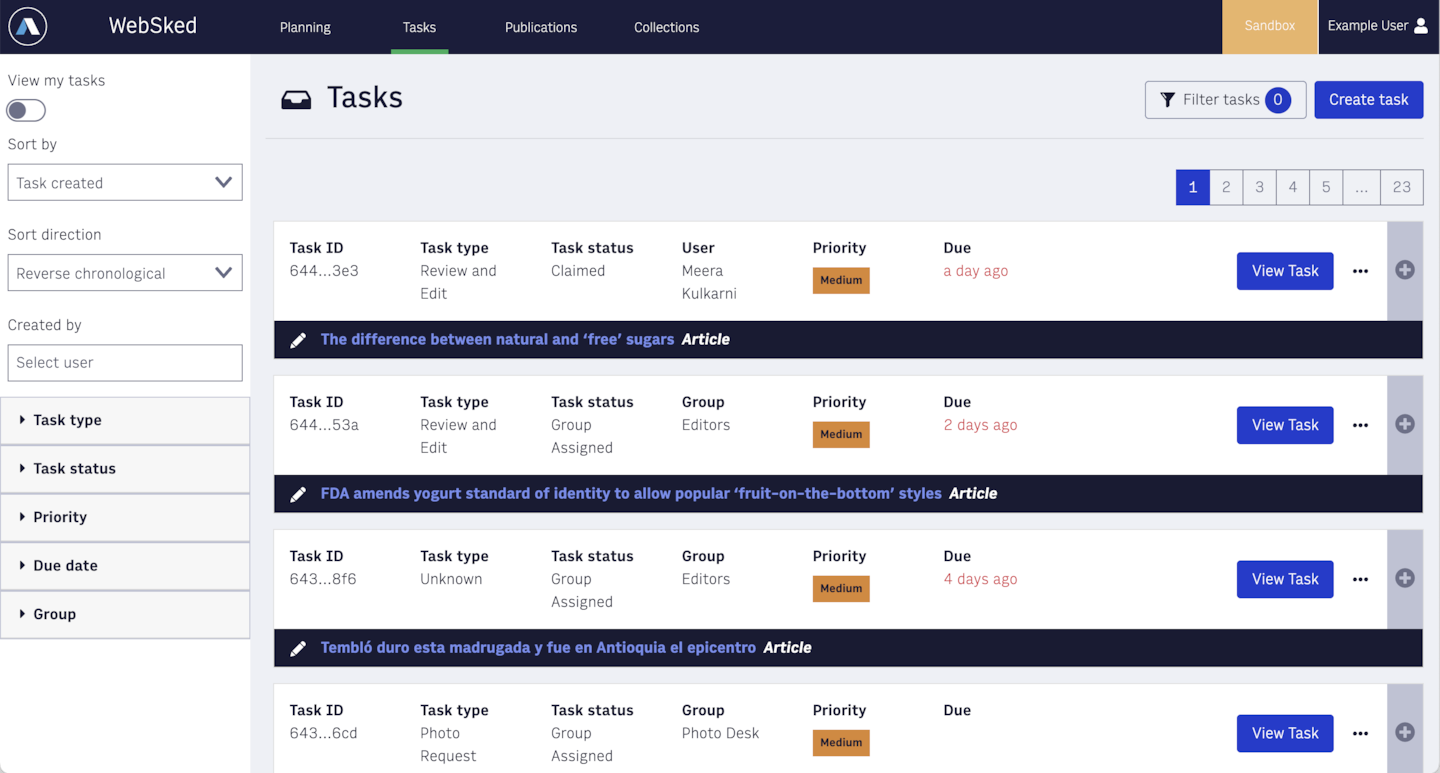Open the ellipsis menu on the Photo Request task
This screenshot has height=773, width=1440.
1360,733
